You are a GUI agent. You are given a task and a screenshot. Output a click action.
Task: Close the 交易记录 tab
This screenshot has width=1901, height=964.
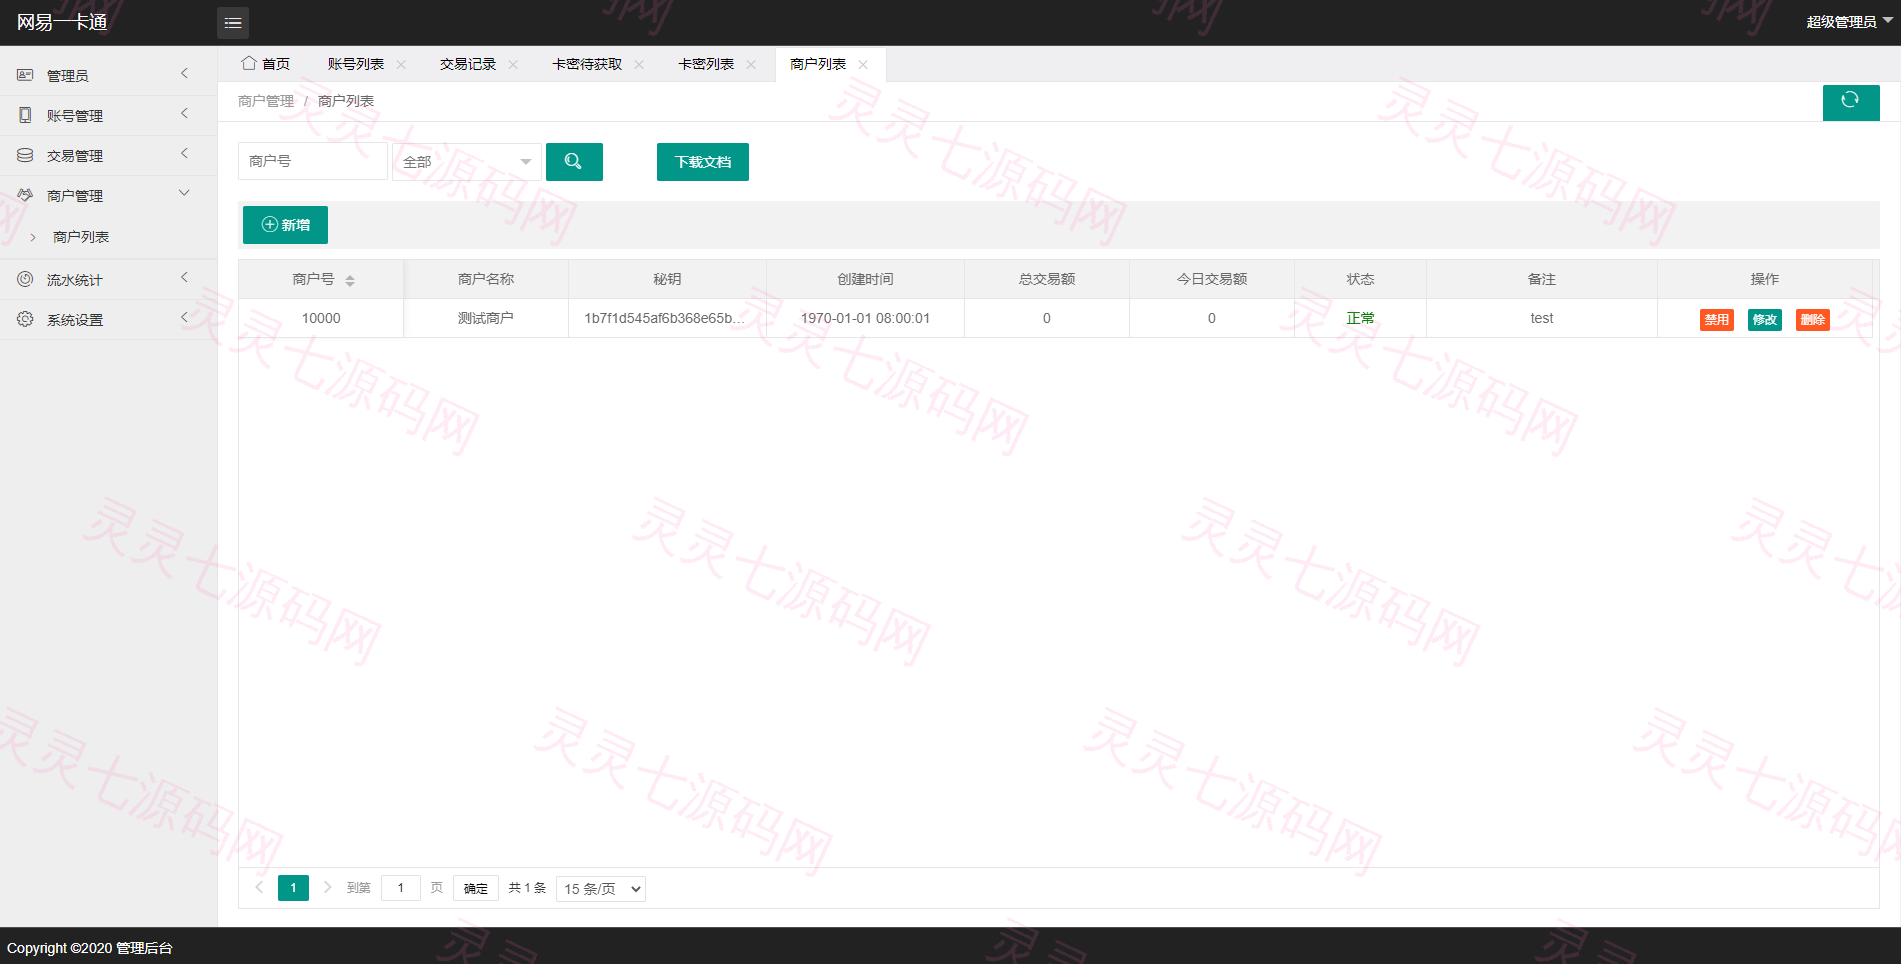click(x=513, y=64)
